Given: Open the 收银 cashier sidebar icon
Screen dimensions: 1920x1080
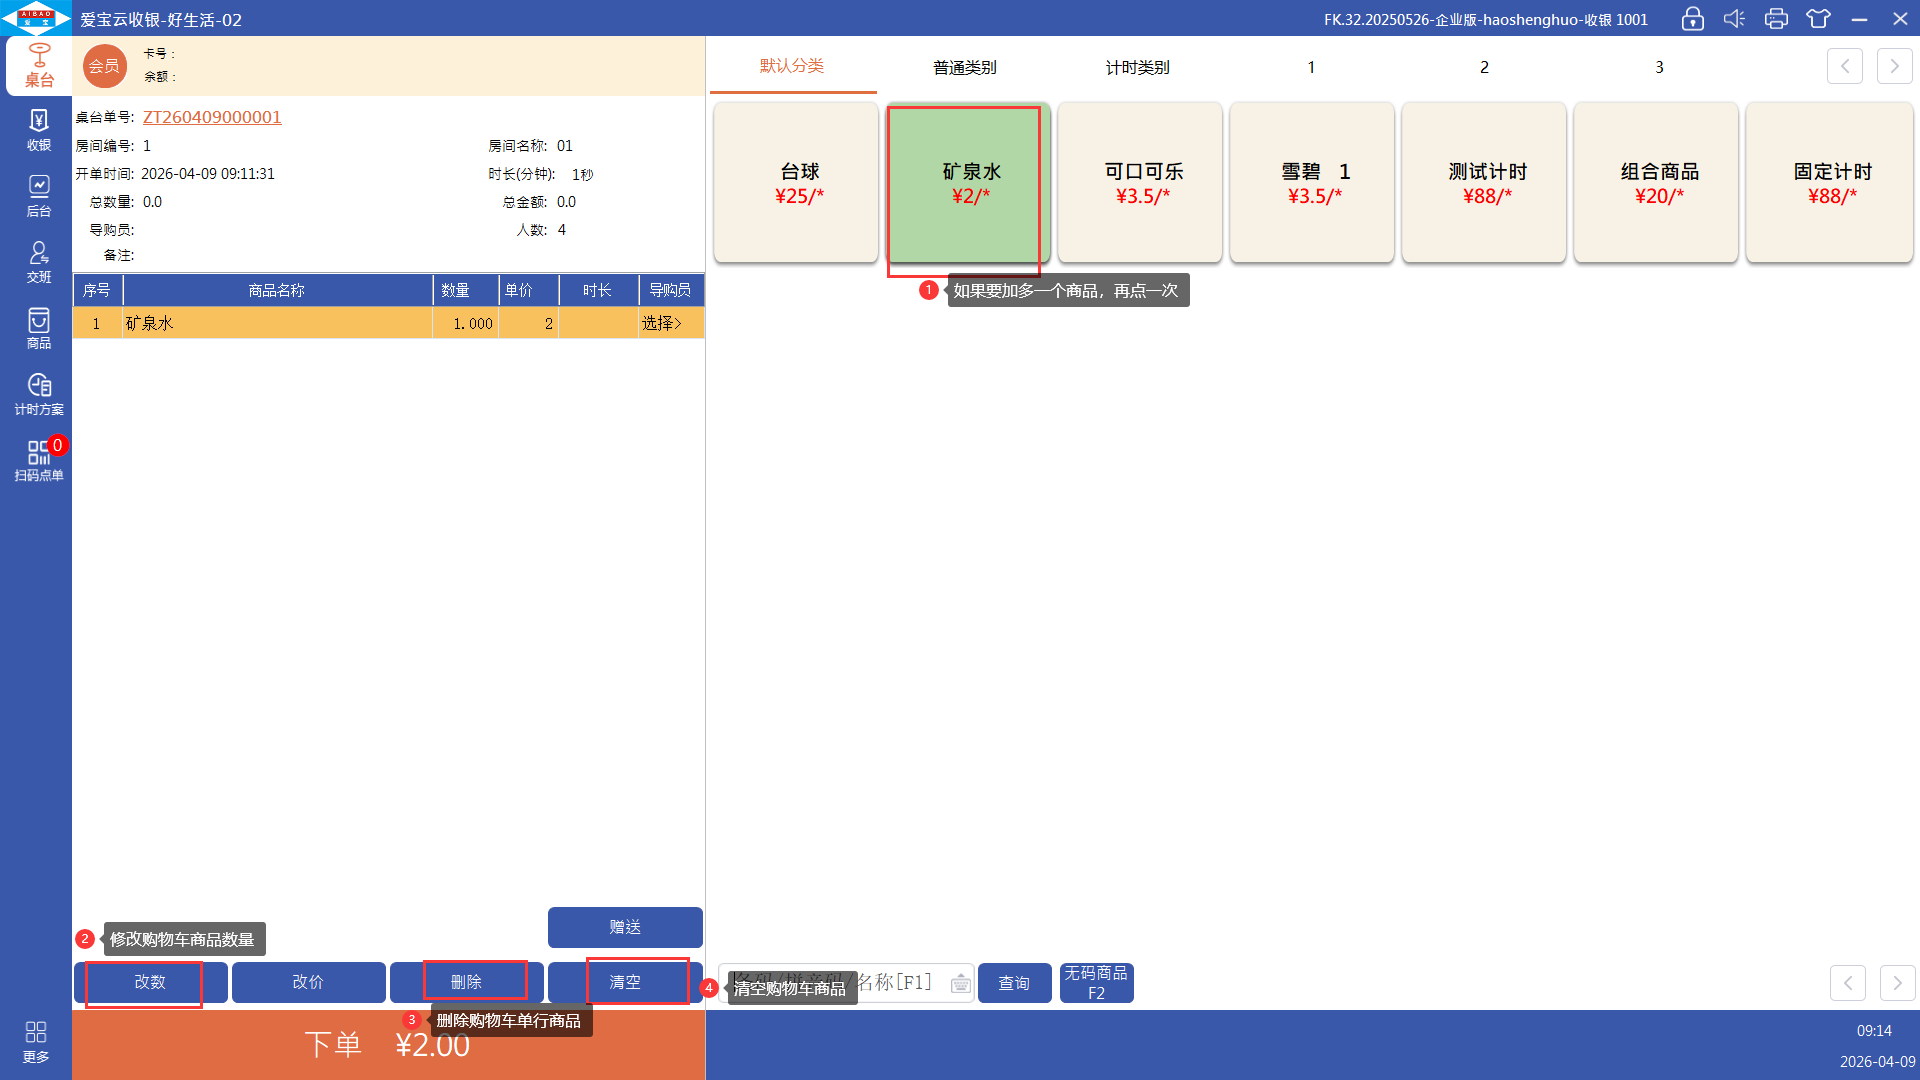Looking at the screenshot, I should [x=38, y=130].
